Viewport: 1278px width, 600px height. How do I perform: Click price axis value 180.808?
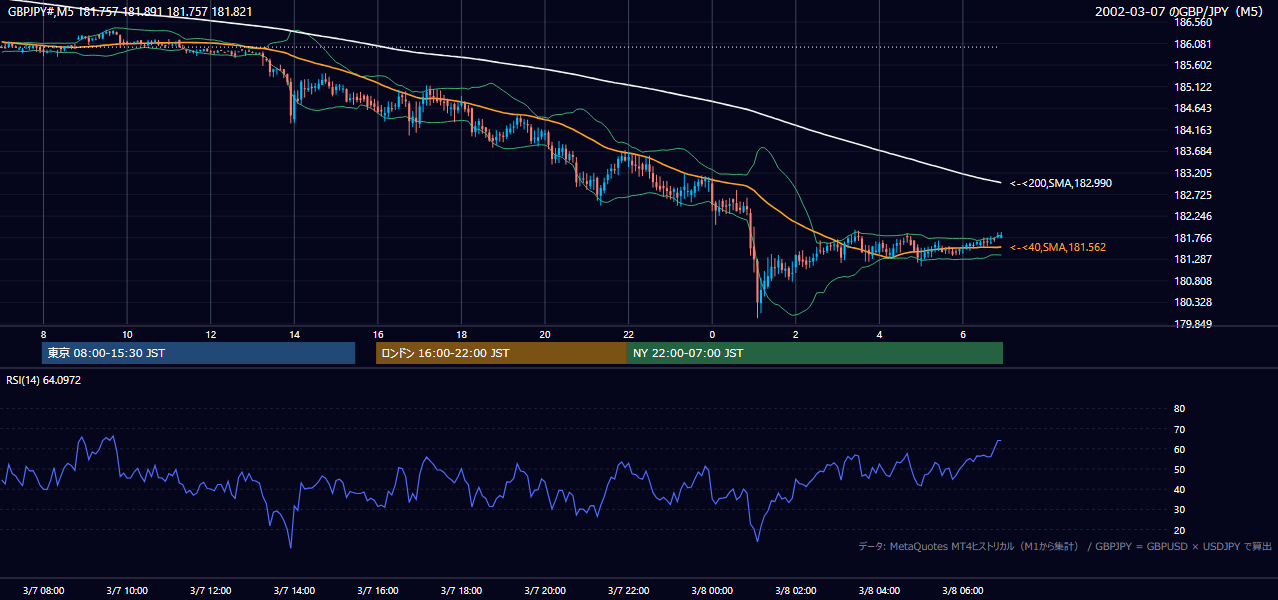pos(1192,281)
